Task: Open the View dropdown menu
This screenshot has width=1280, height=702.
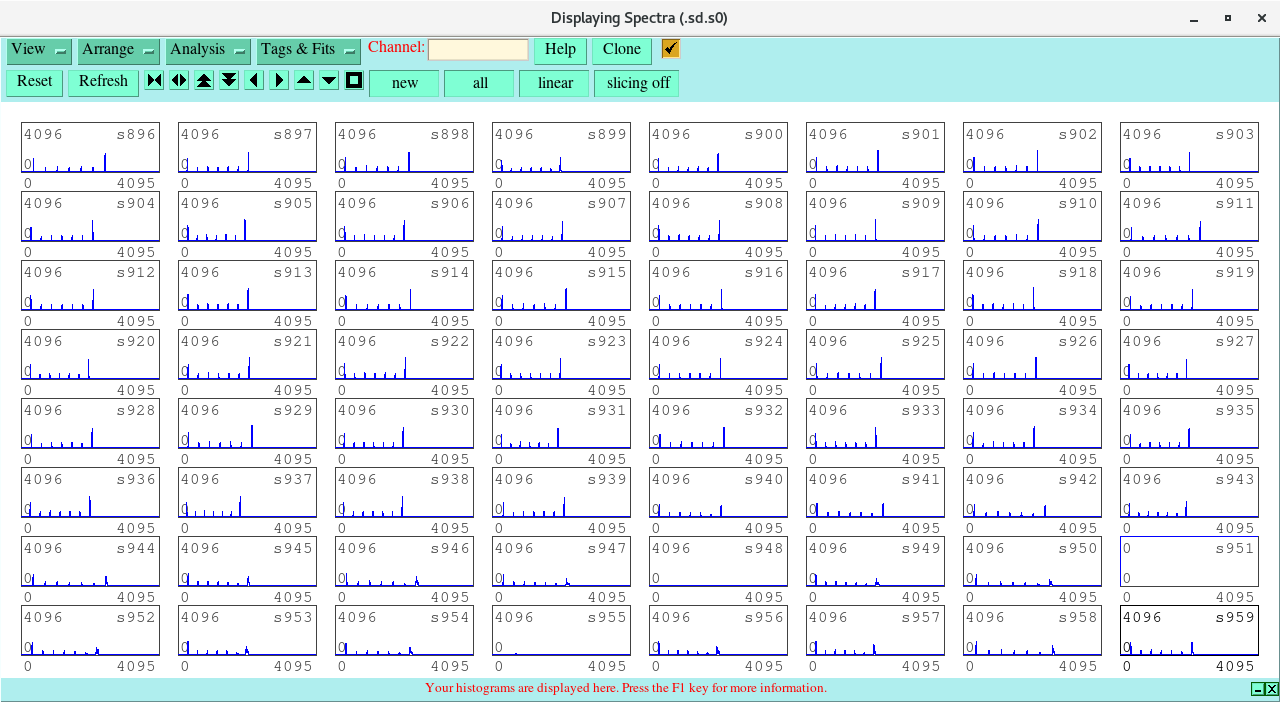Action: (x=38, y=50)
